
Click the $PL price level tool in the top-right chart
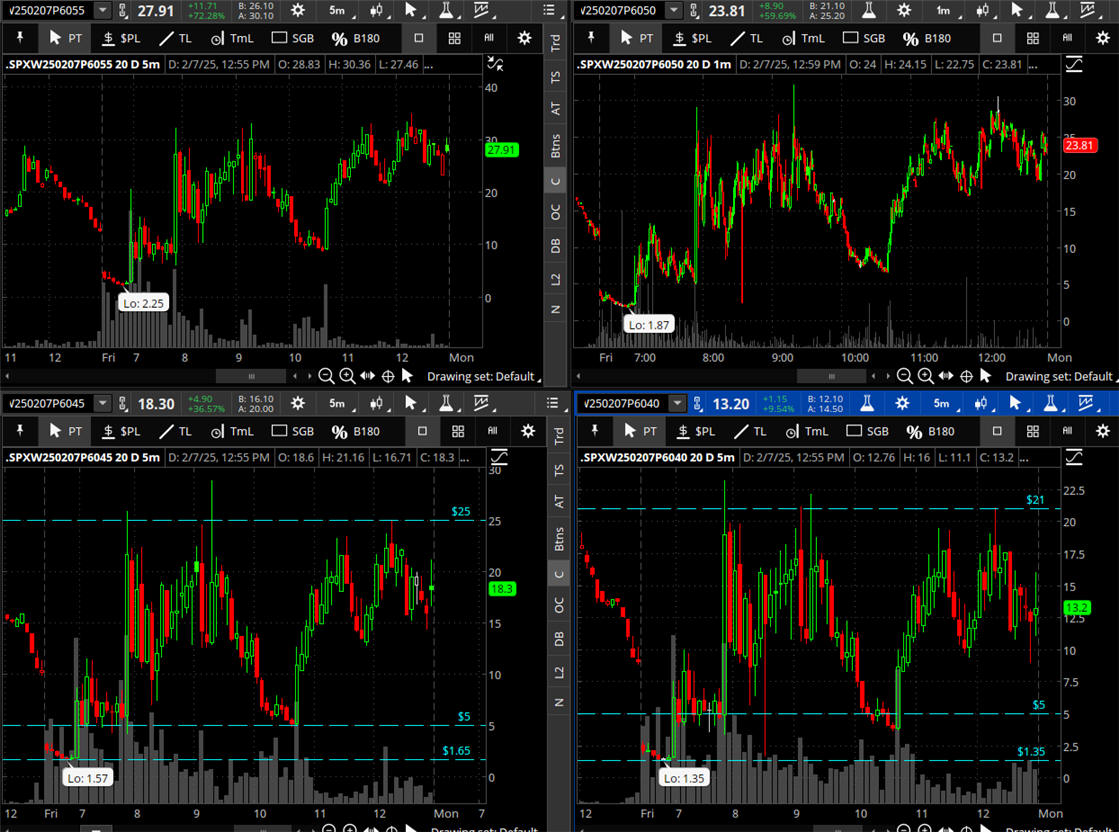pos(693,38)
